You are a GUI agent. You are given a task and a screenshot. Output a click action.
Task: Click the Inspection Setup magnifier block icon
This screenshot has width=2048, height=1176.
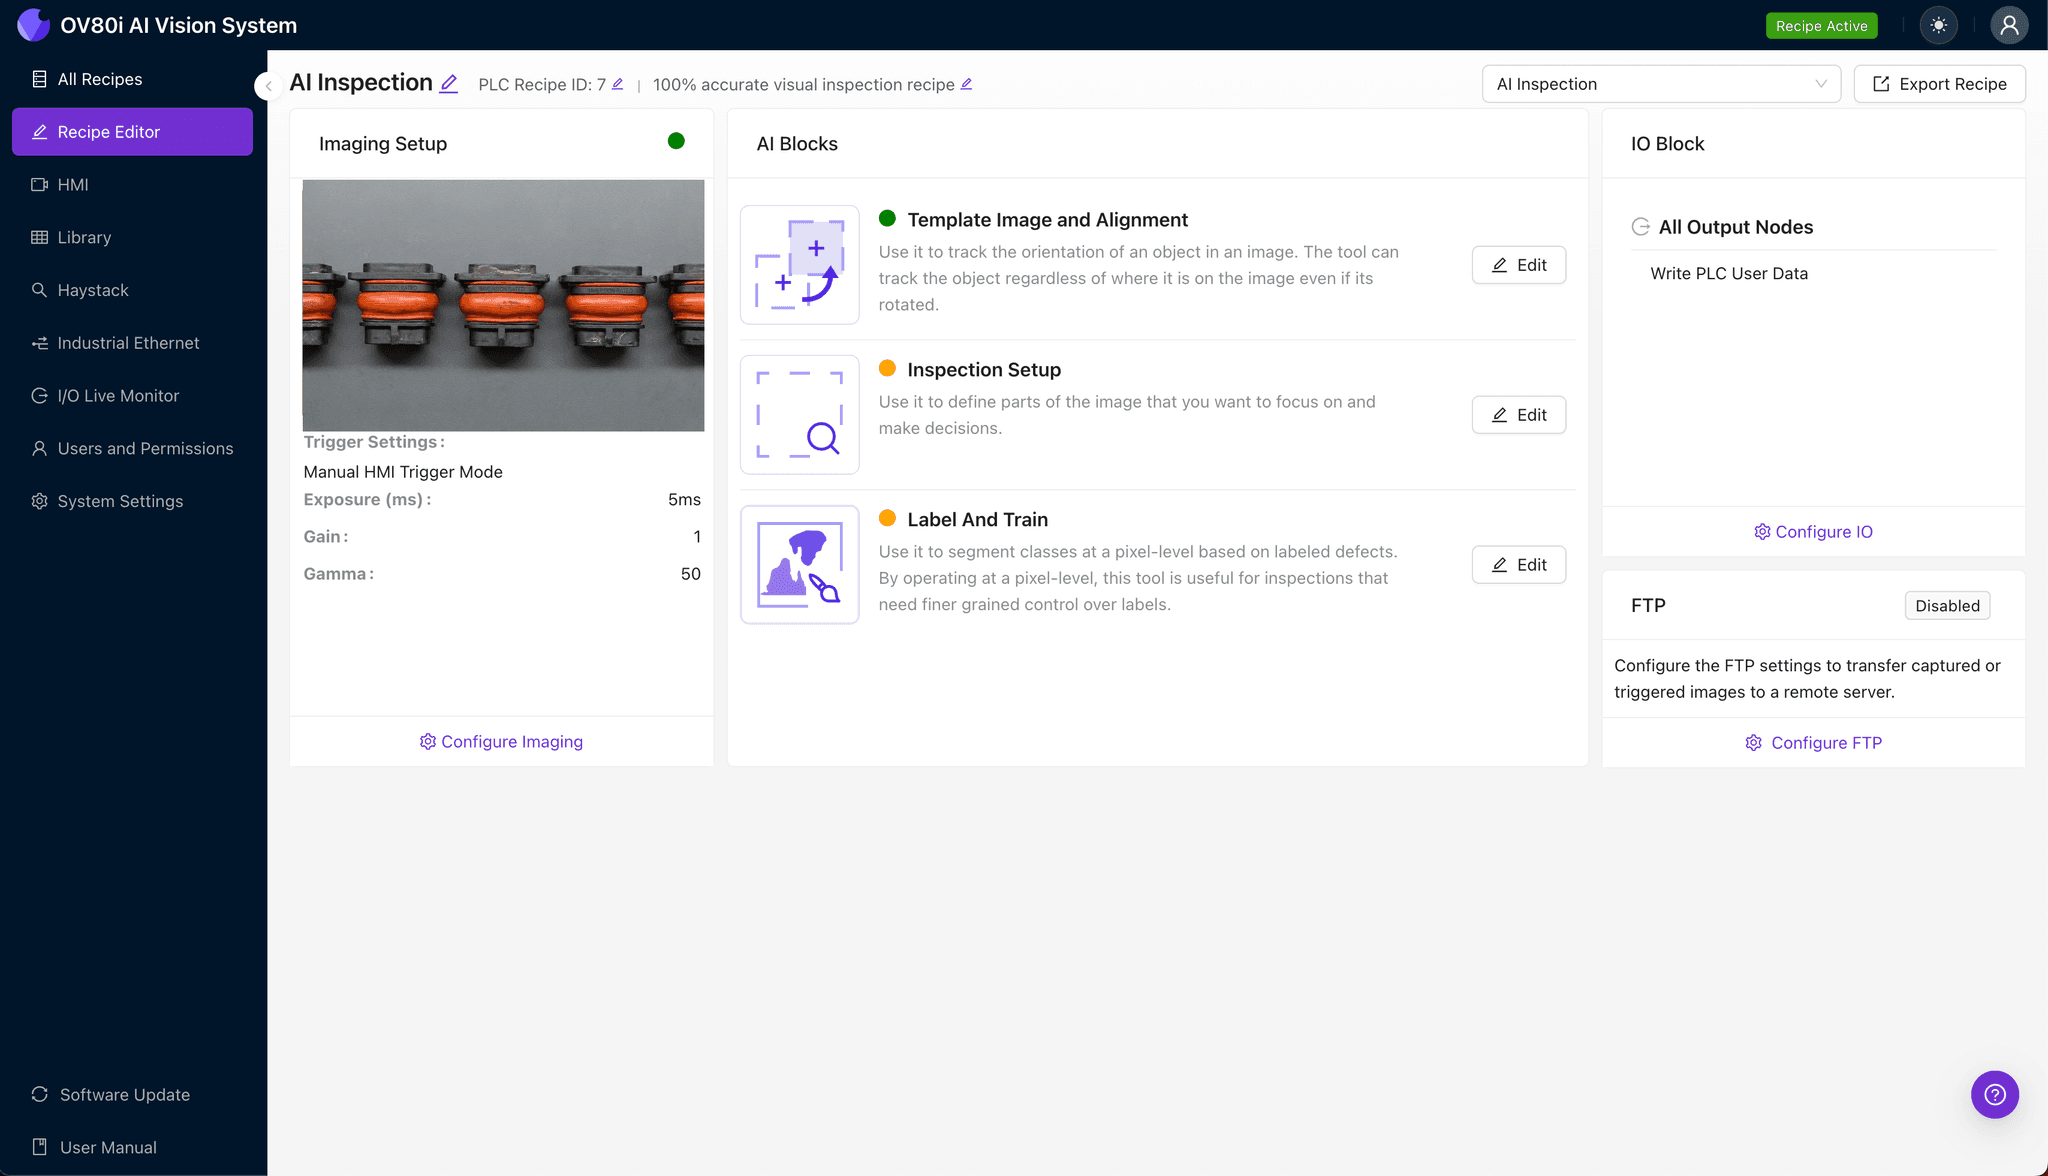click(x=799, y=415)
